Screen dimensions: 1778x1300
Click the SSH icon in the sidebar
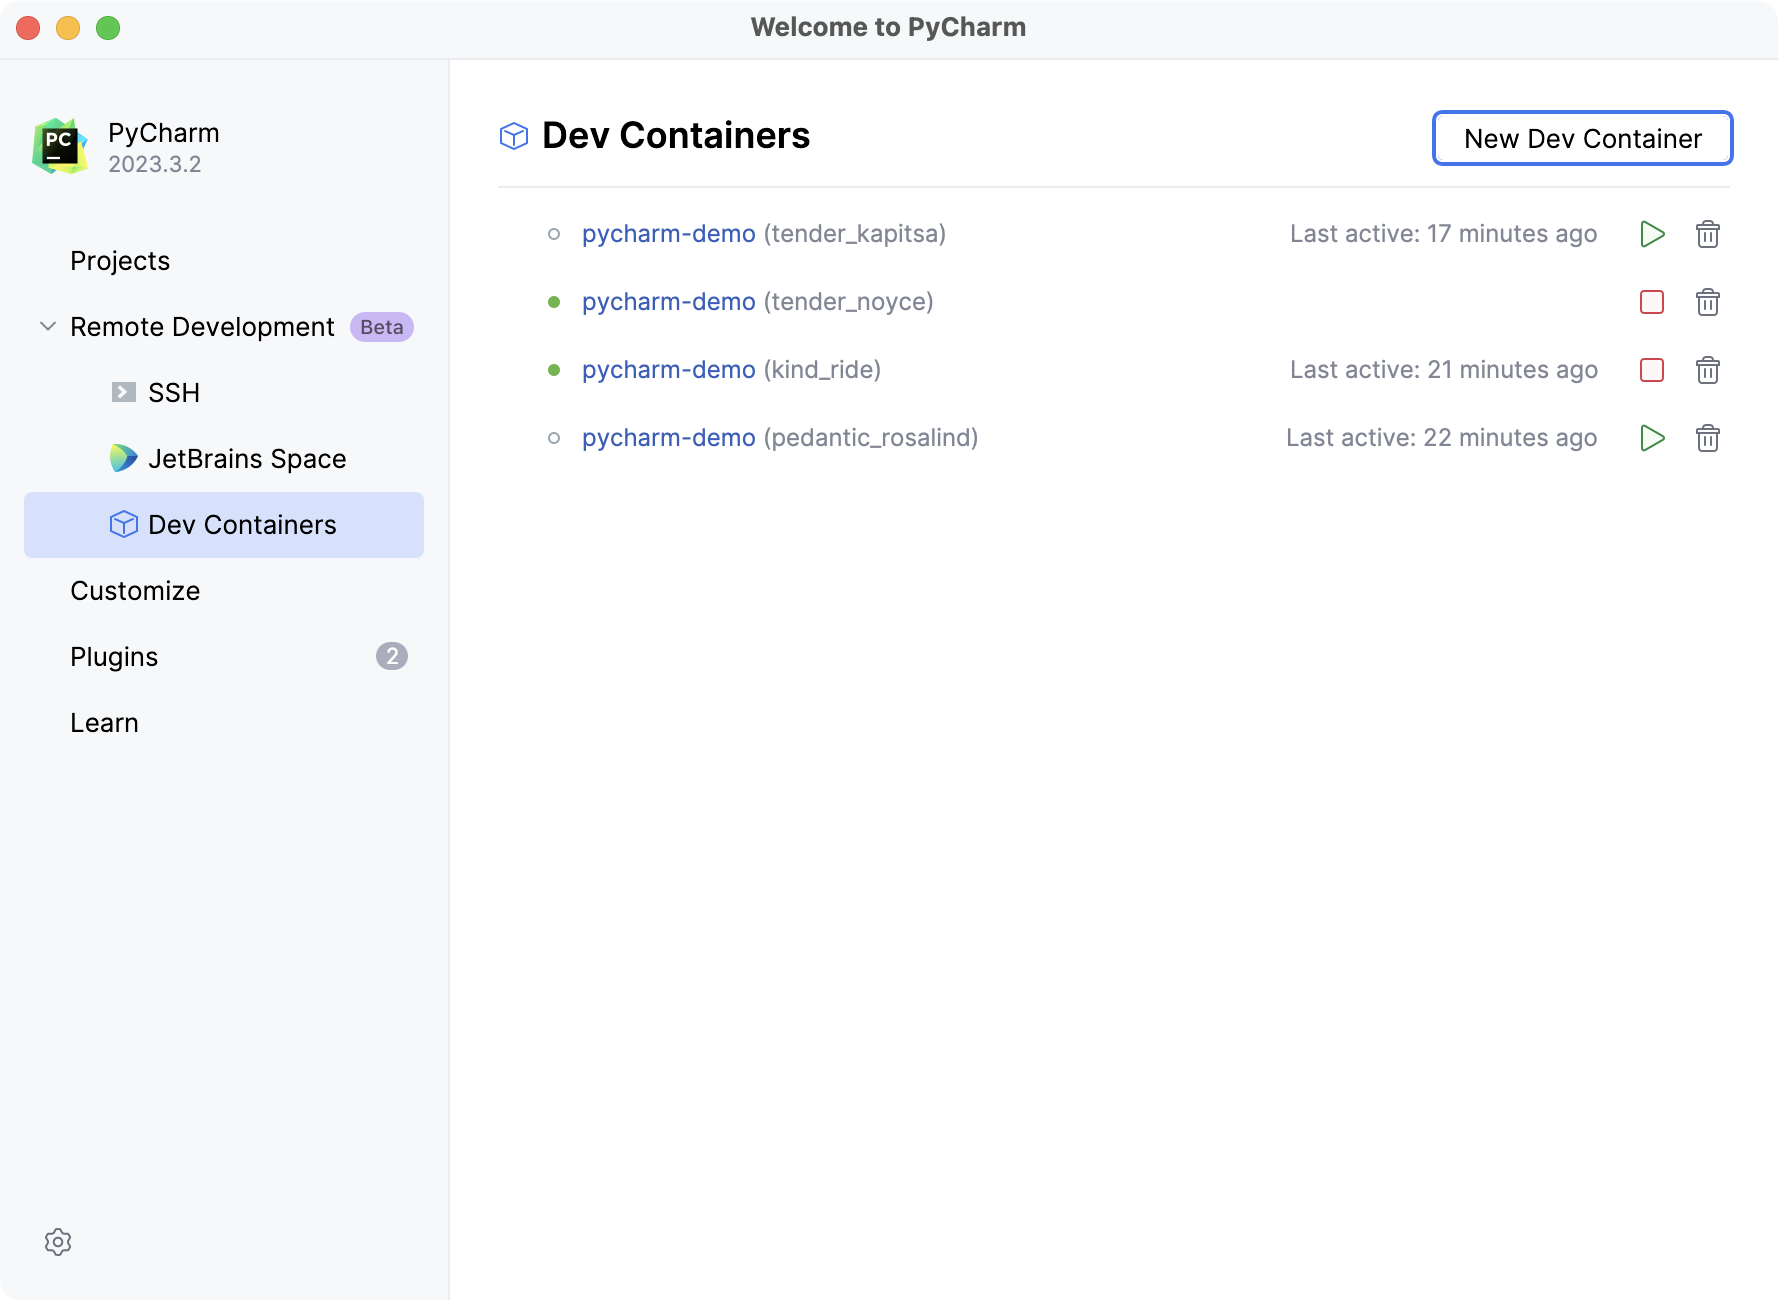(122, 392)
